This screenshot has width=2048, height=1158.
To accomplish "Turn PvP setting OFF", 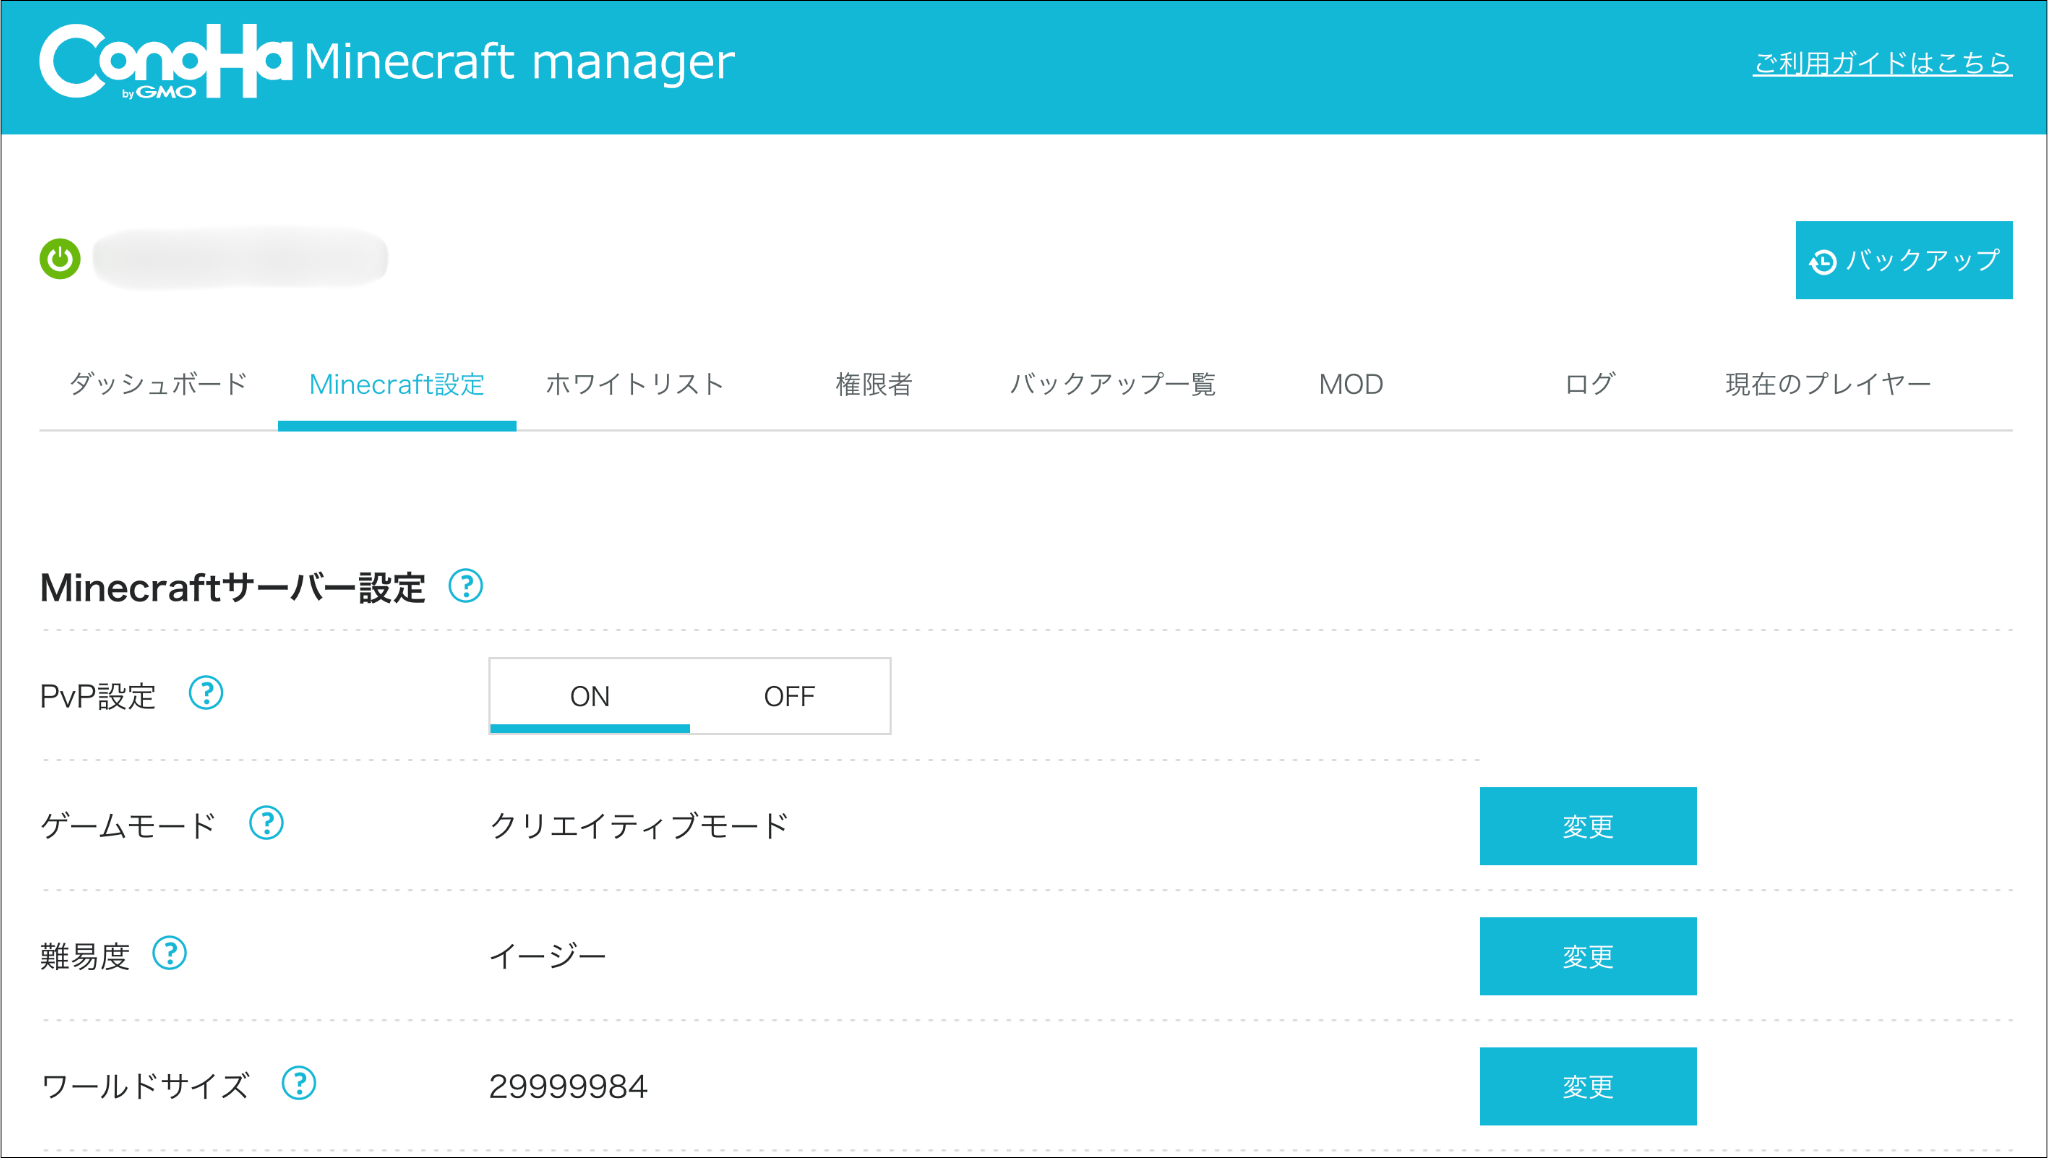I will 789,696.
